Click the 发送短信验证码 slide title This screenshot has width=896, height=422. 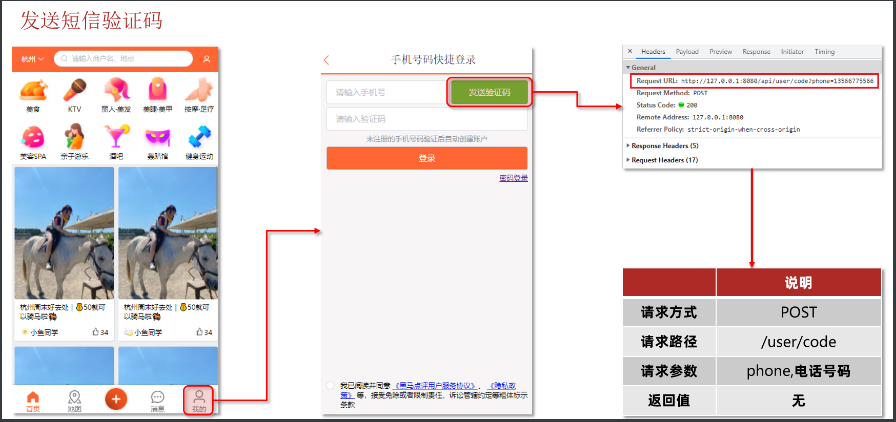tap(91, 21)
